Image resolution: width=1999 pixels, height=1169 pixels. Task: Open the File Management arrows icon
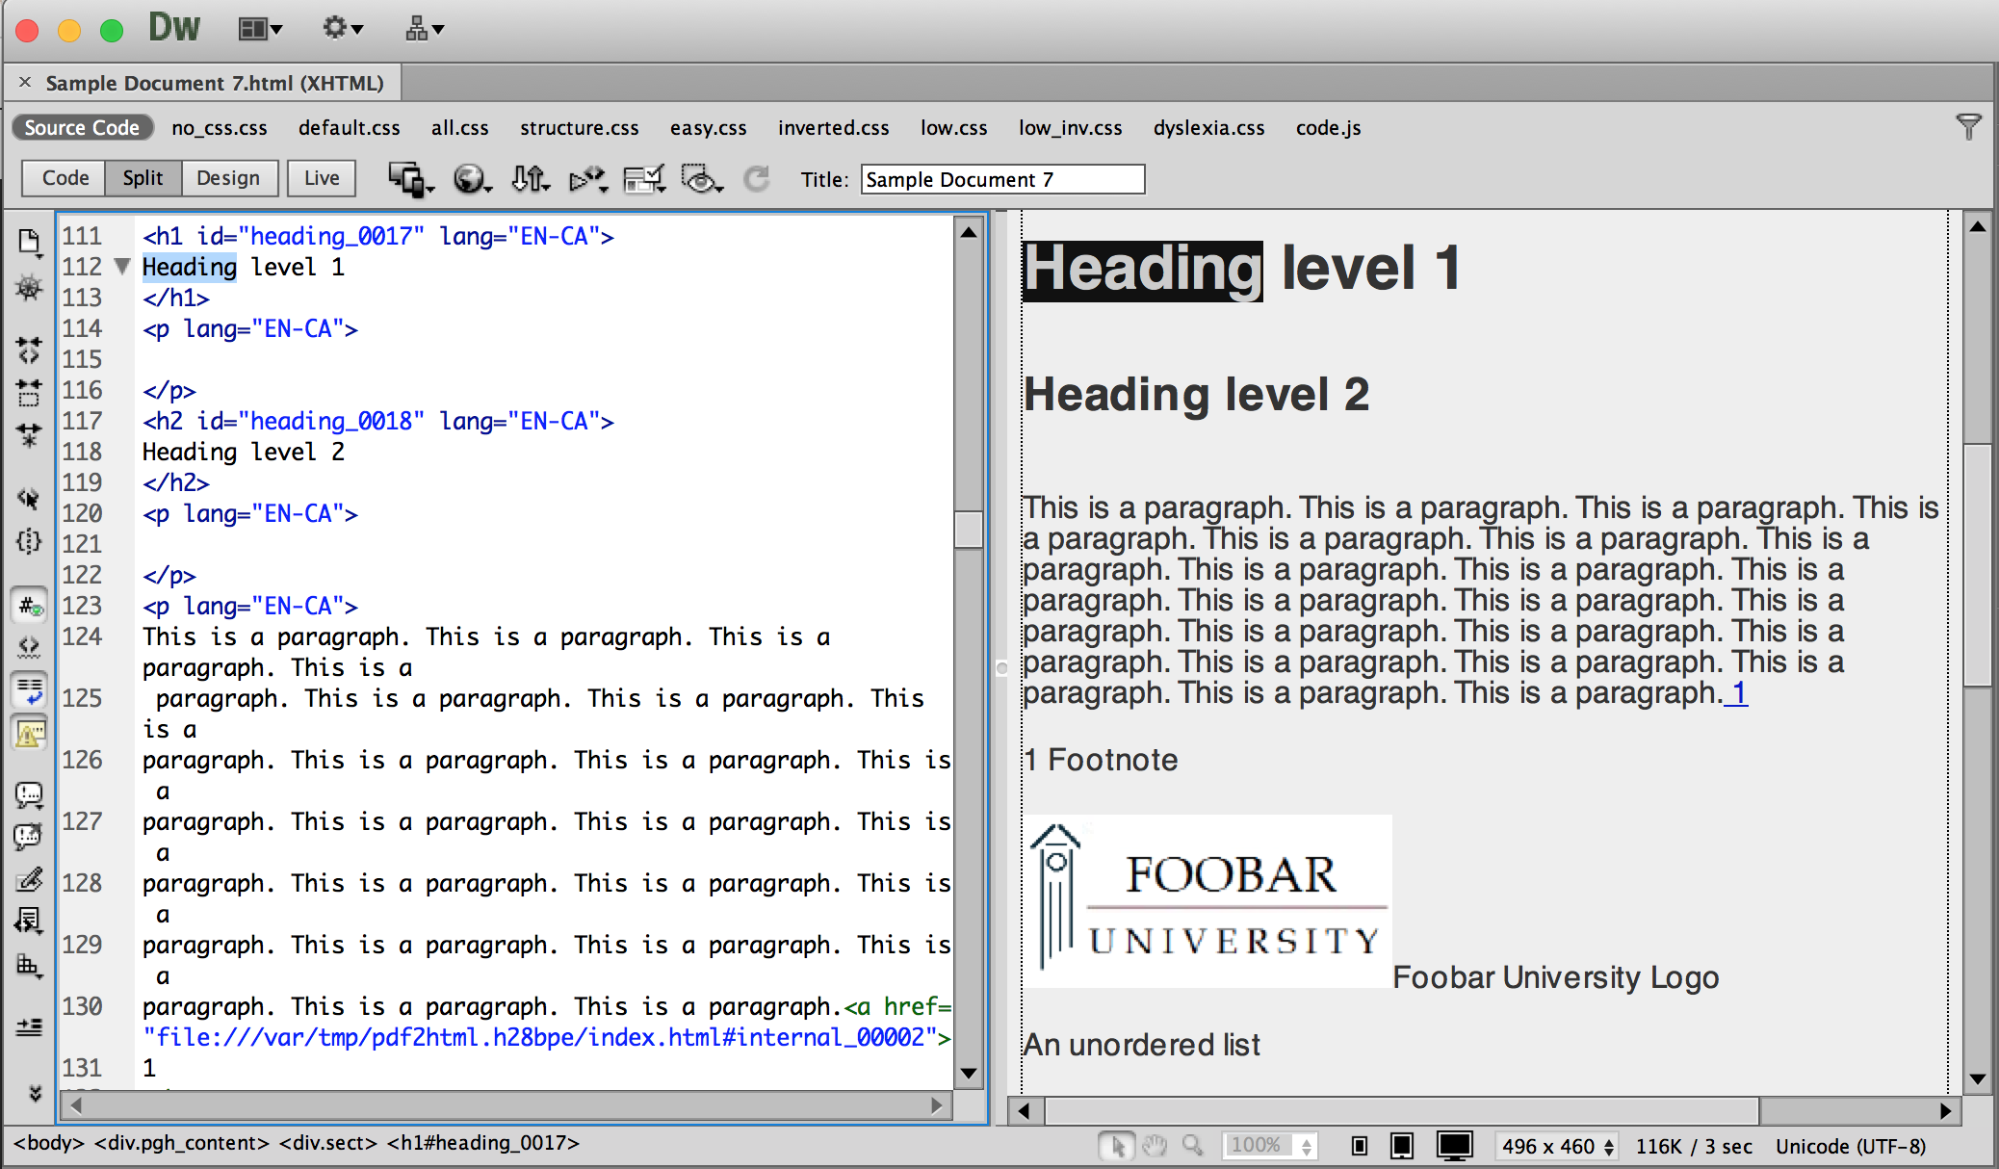pos(530,179)
